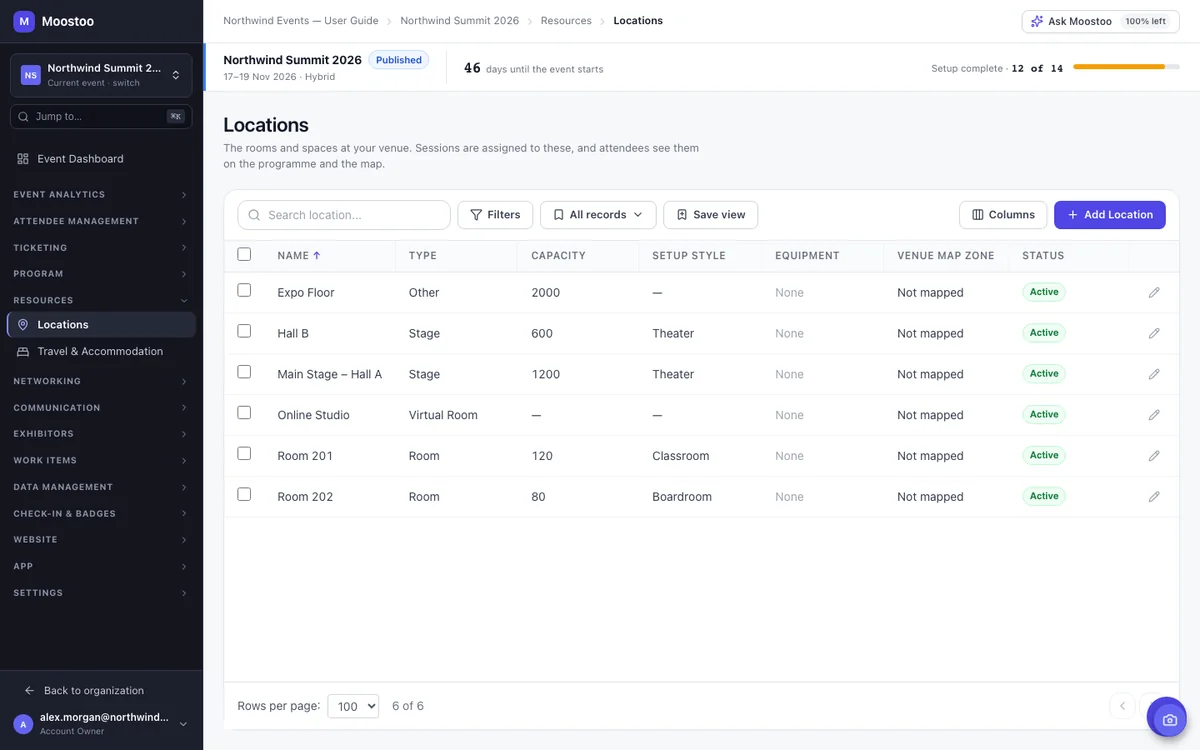
Task: Open the All records dropdown
Action: point(598,215)
